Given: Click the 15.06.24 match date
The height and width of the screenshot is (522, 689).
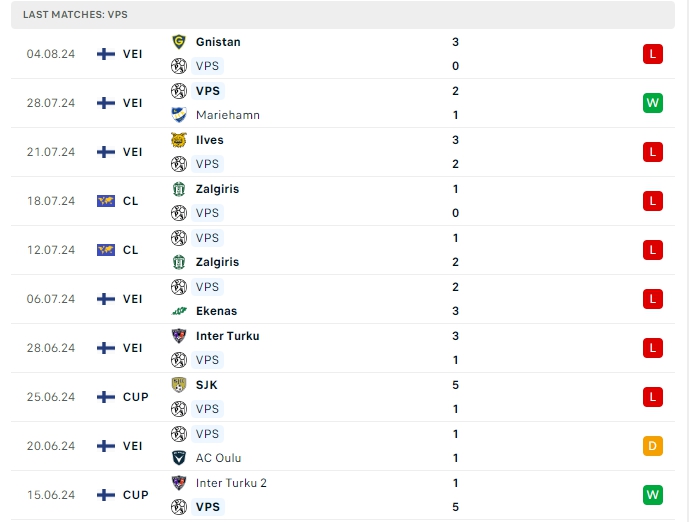Looking at the screenshot, I should 51,495.
